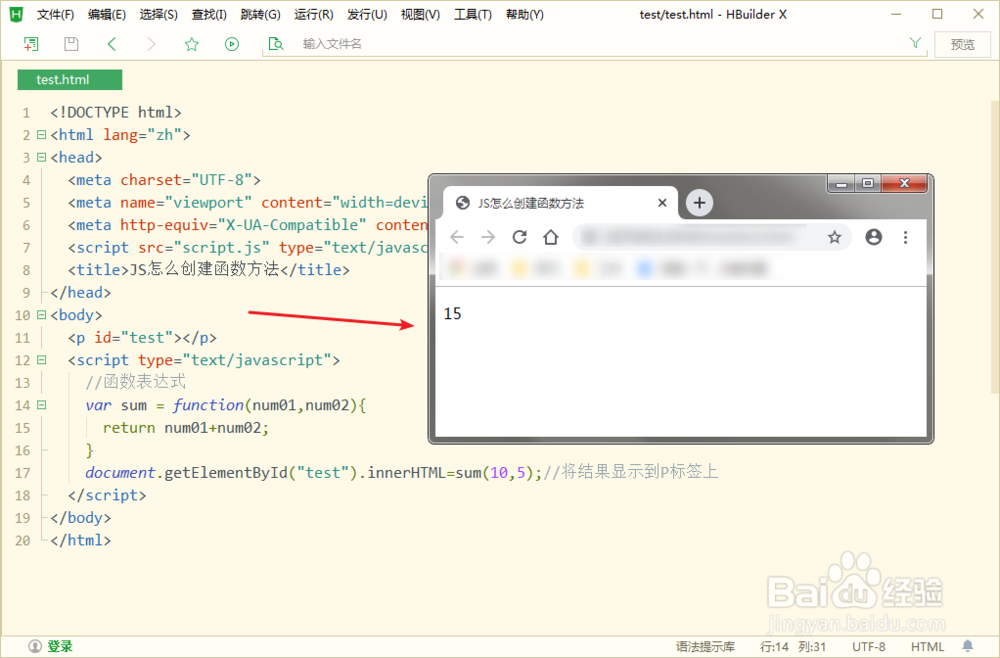This screenshot has width=1000, height=658.
Task: Open file search with magnifier icon
Action: point(277,44)
